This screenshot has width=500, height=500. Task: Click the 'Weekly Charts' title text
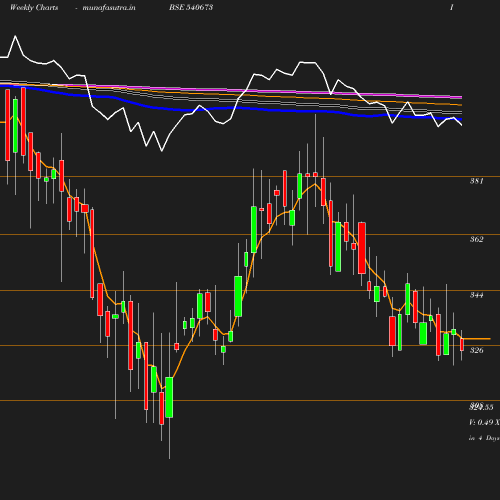(34, 7)
